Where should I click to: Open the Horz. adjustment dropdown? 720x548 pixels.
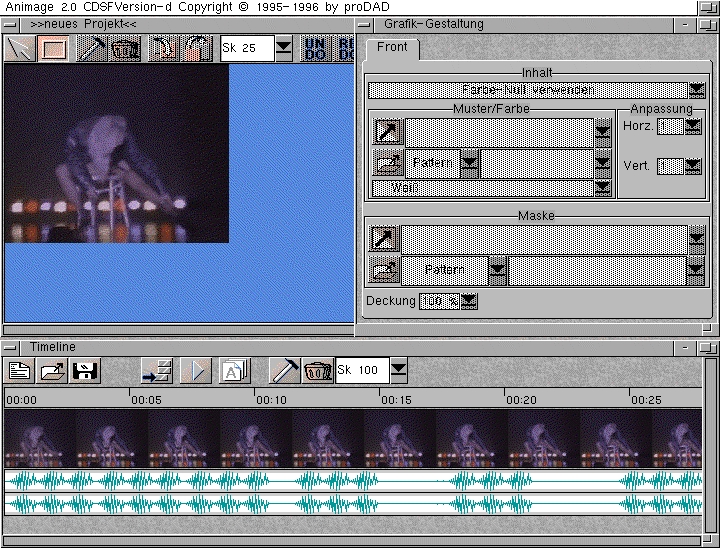click(x=693, y=126)
